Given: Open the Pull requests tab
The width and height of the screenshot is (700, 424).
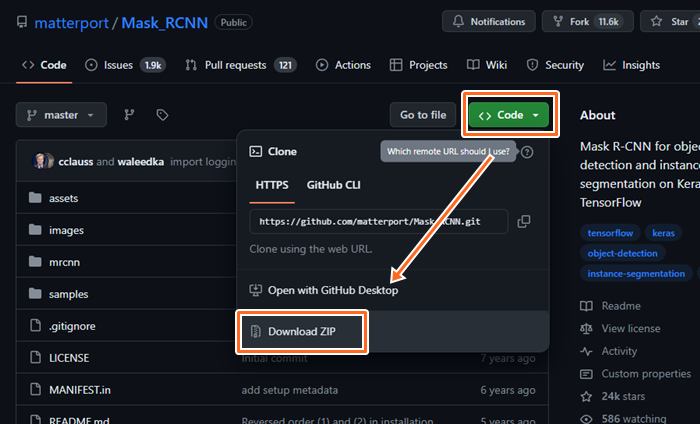Looking at the screenshot, I should (x=241, y=65).
